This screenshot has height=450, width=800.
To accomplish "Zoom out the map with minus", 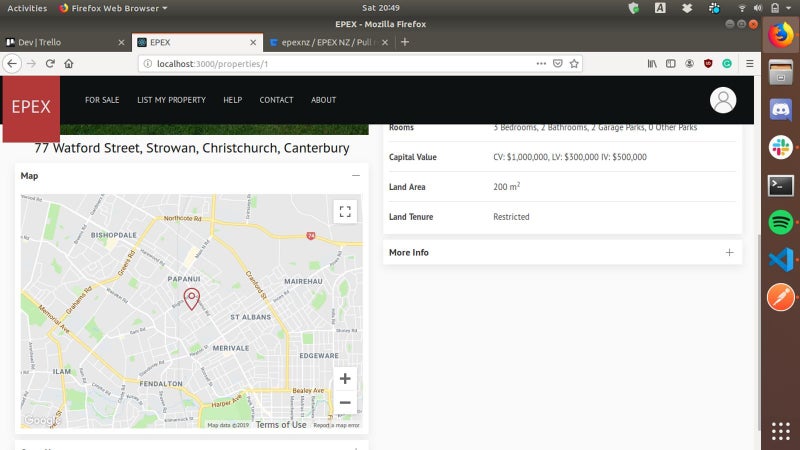I will (345, 402).
